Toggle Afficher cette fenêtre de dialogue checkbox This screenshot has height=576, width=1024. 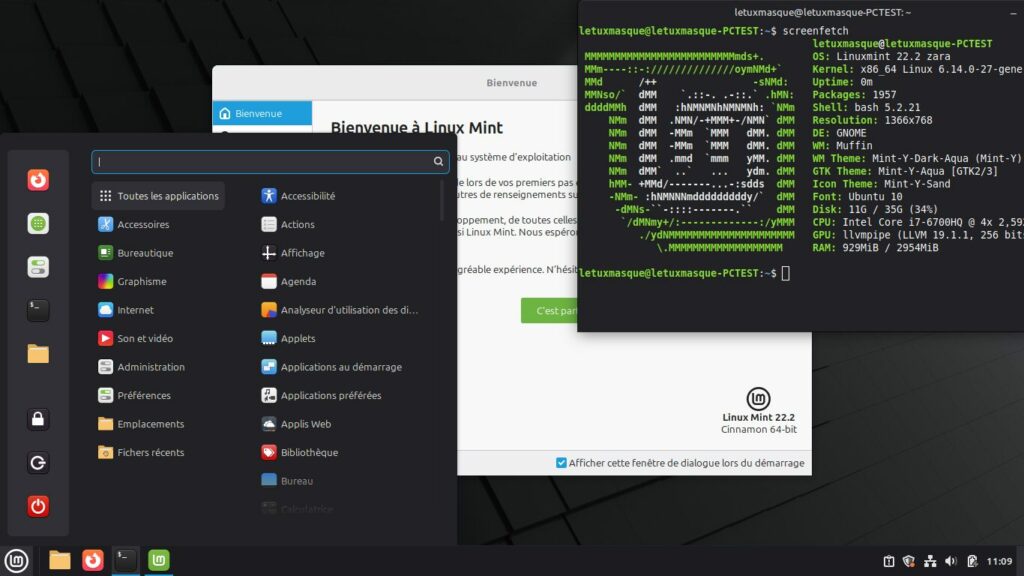[561, 462]
